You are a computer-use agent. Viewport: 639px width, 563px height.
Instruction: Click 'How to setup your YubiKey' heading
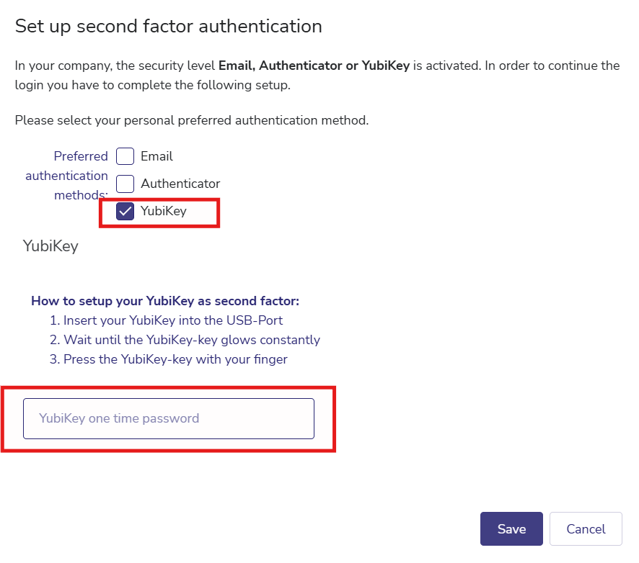click(x=165, y=300)
